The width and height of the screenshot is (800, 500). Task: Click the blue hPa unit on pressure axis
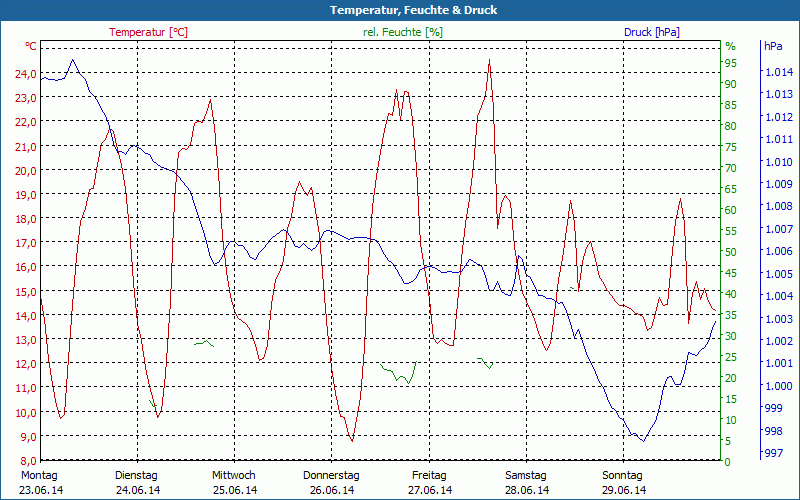[774, 46]
